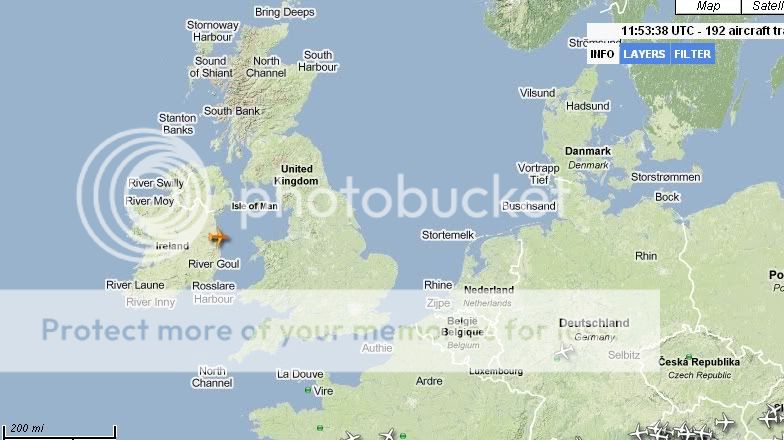Screen dimensions: 784x440
Task: Open the INFO panel
Action: point(602,54)
